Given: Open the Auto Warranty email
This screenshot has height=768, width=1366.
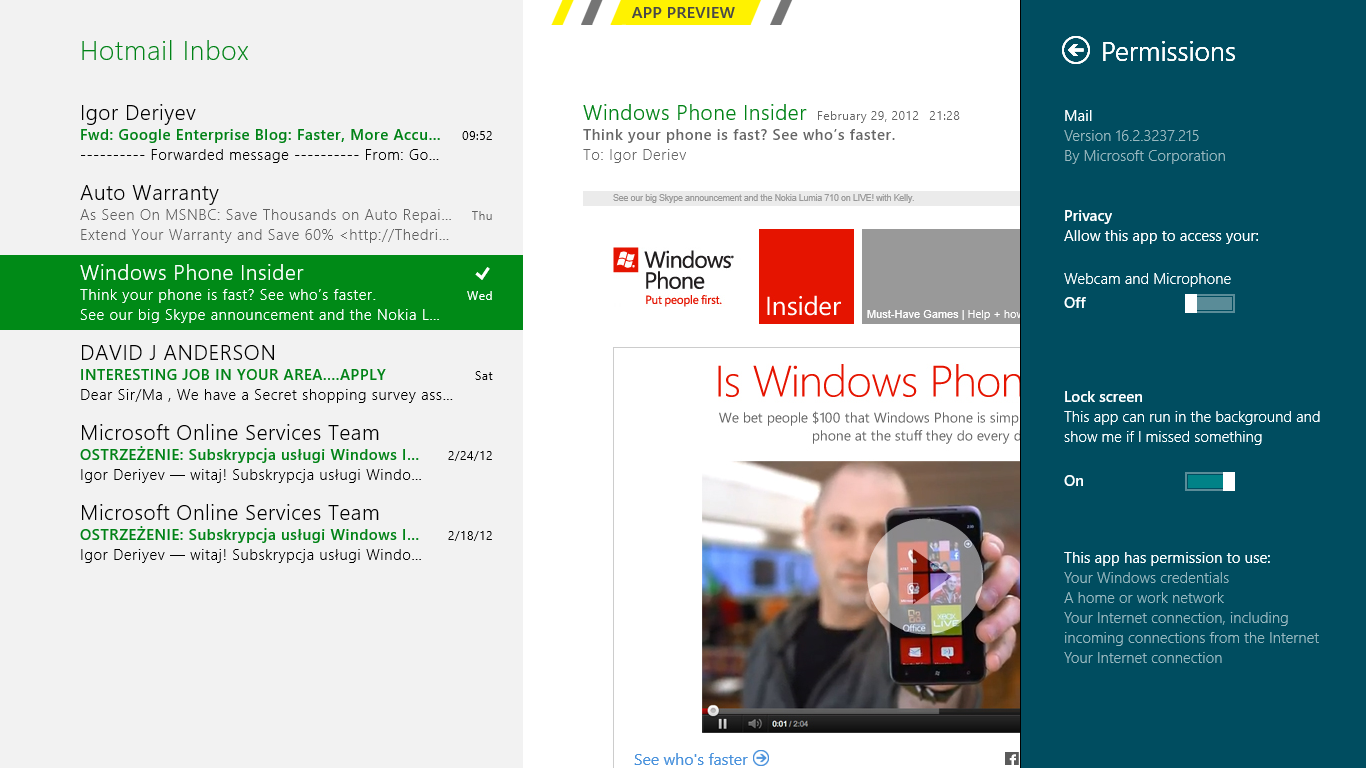Looking at the screenshot, I should click(261, 213).
